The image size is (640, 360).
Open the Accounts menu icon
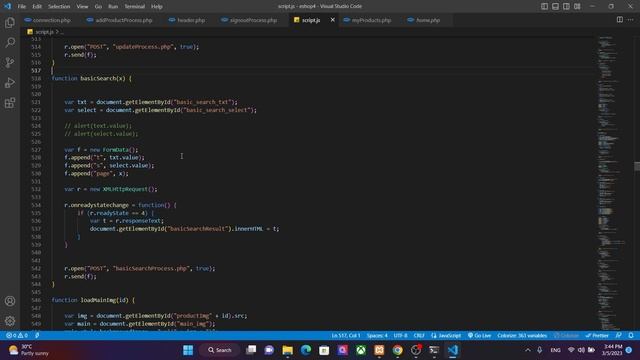[x=10, y=301]
